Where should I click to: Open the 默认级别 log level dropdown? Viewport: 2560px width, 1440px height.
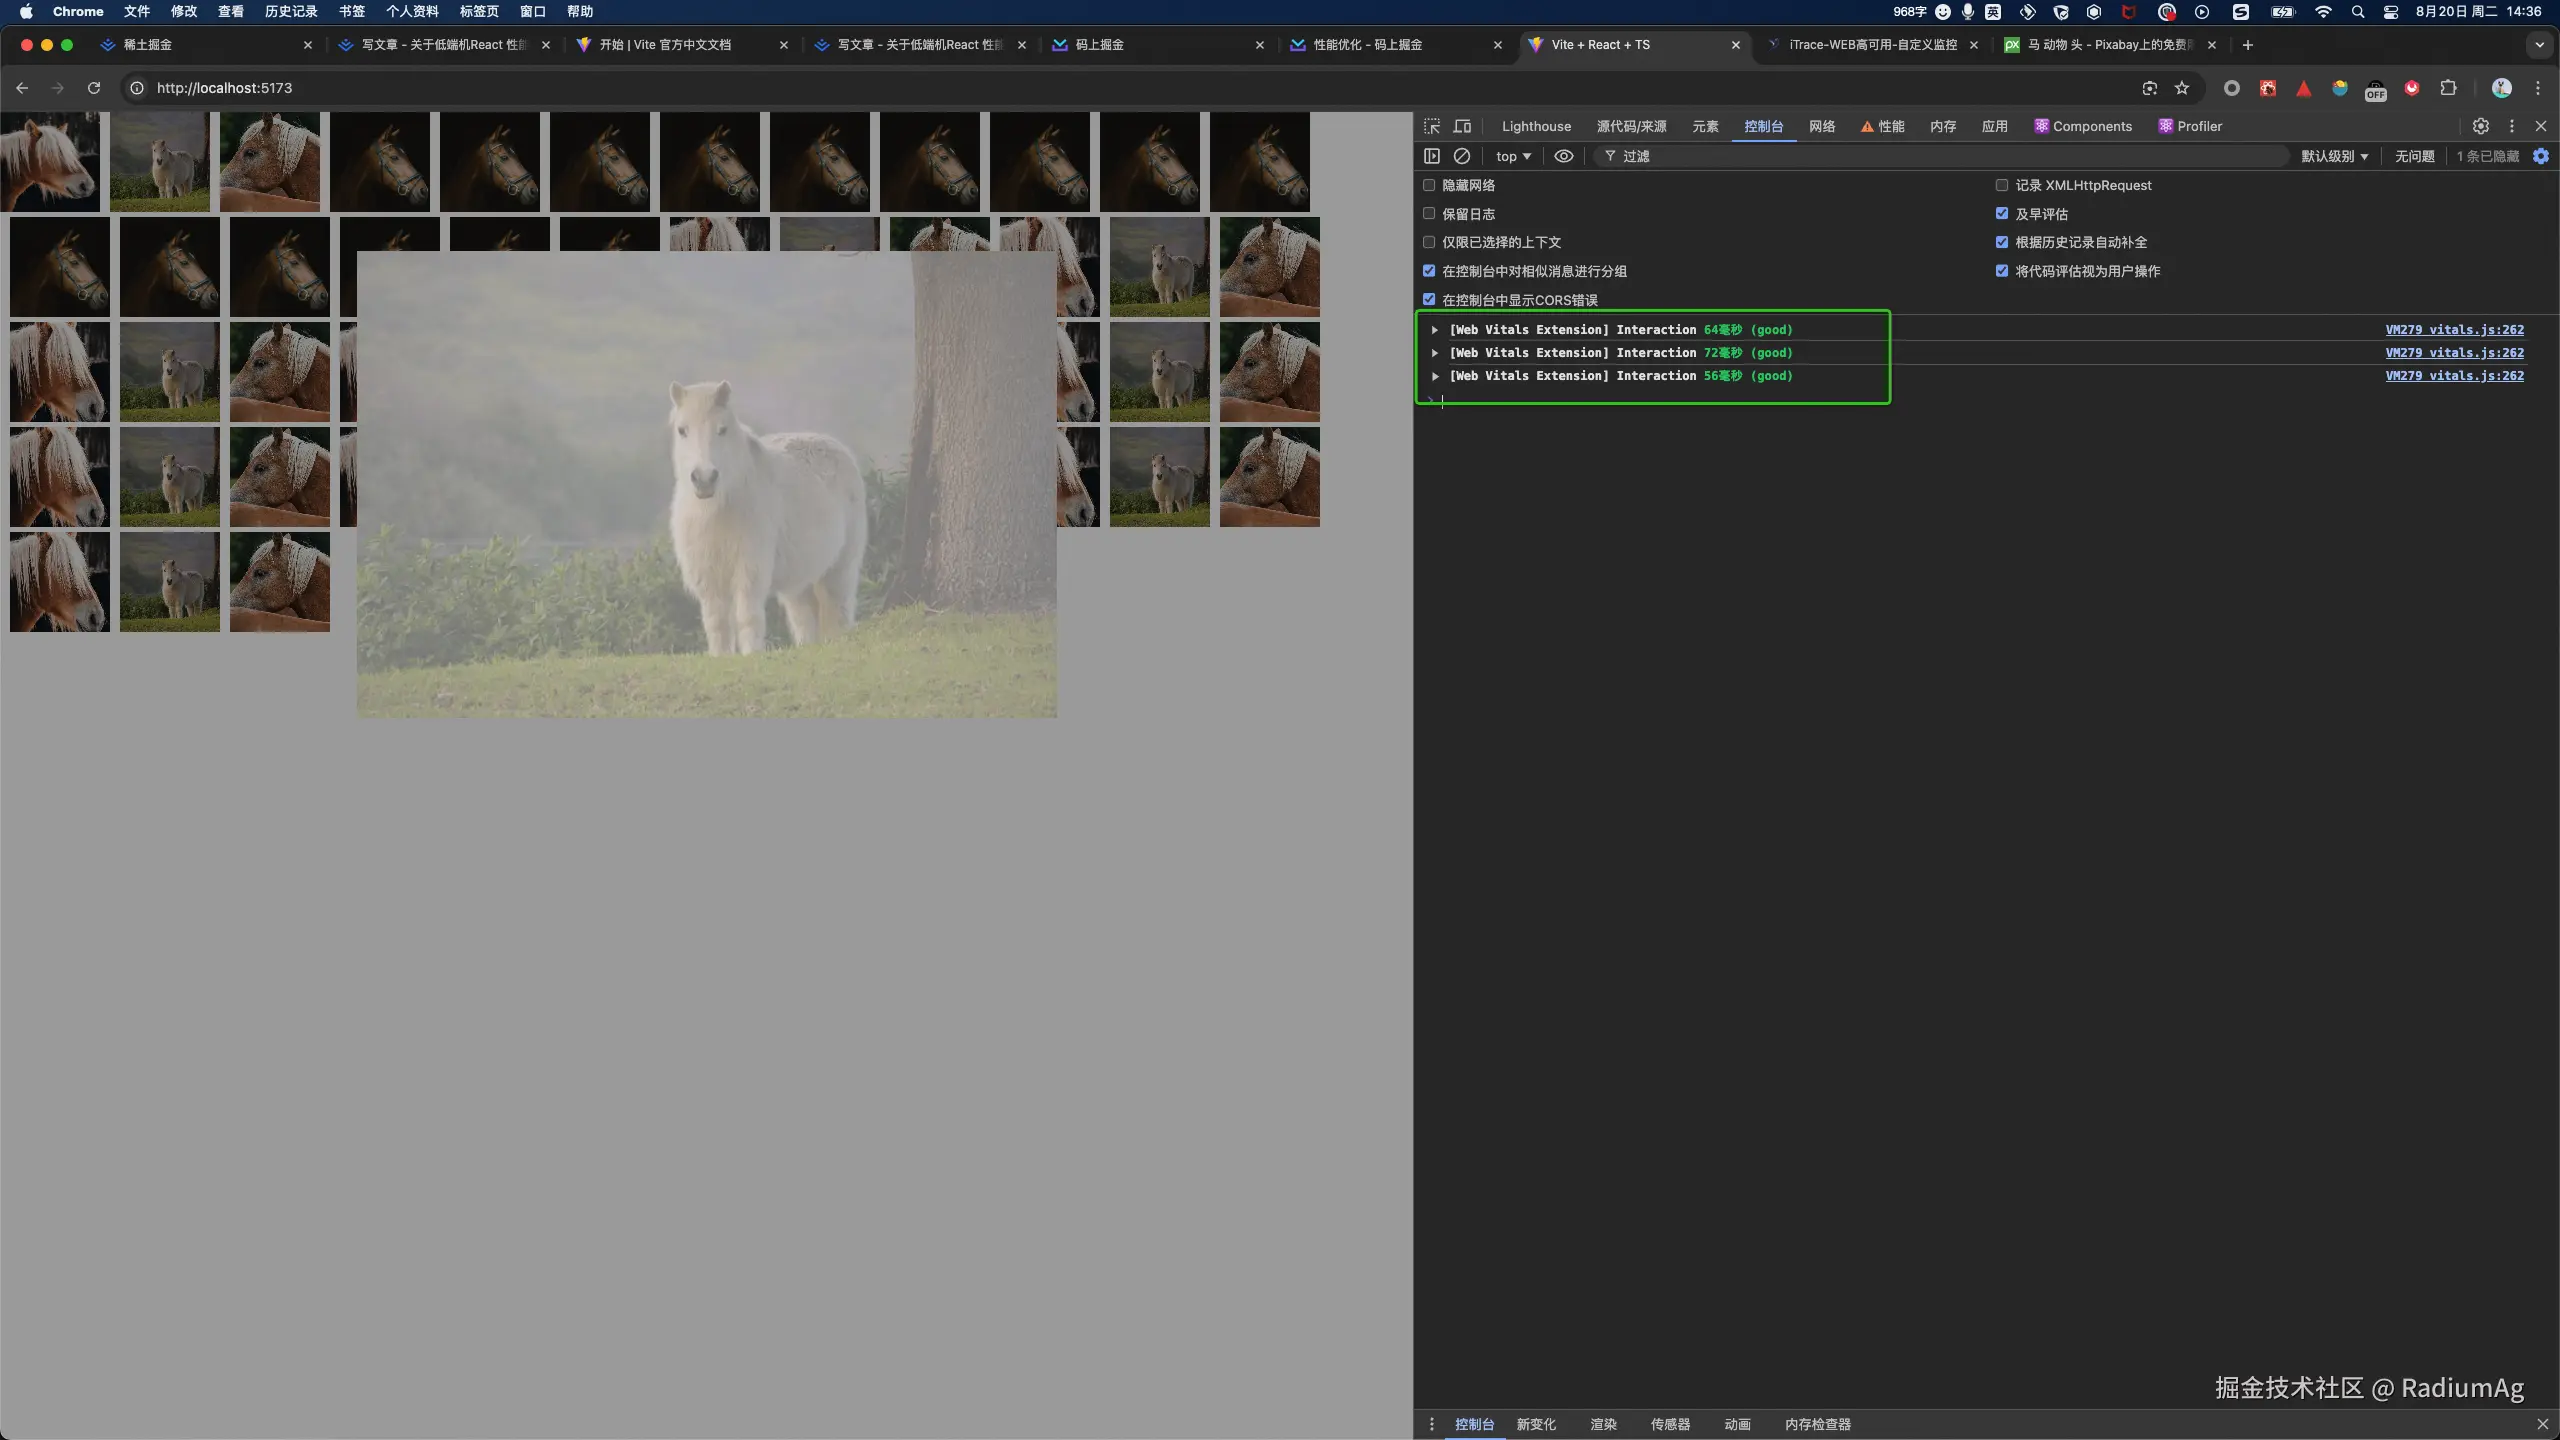point(2334,156)
